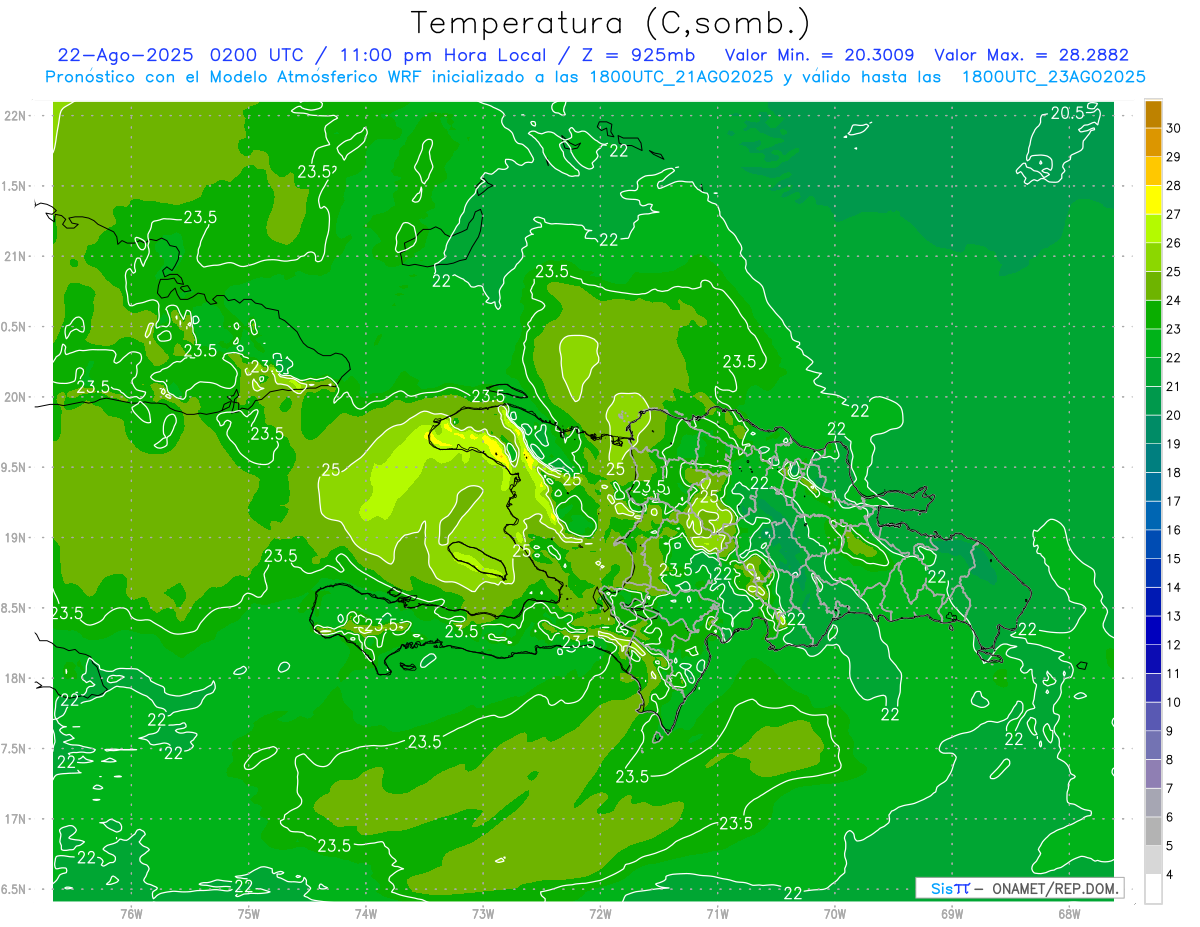Click the '20.5' contour label on the map
Screen dimensions: 1200x927
[x=1067, y=114]
